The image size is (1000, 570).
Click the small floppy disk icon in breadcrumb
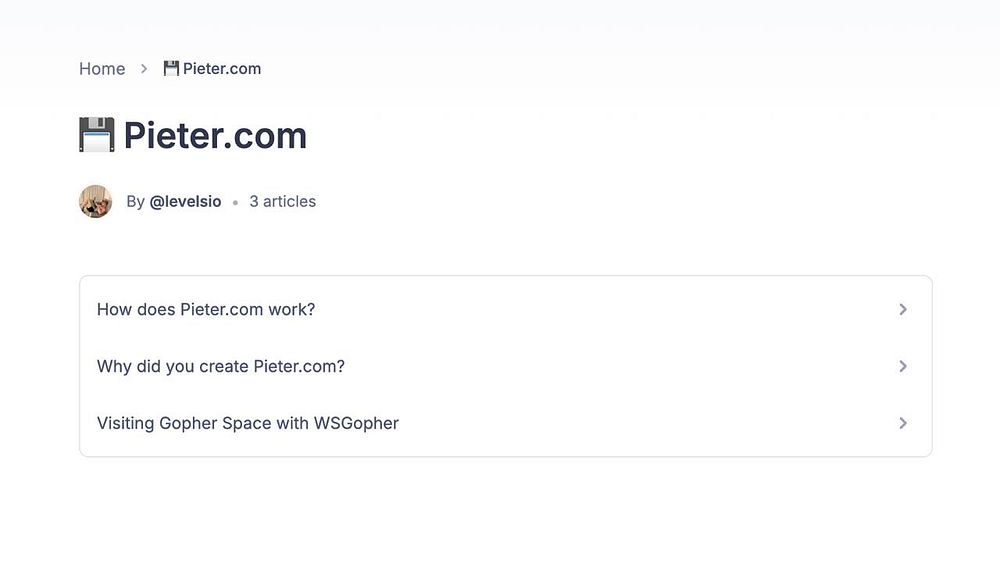(x=171, y=68)
